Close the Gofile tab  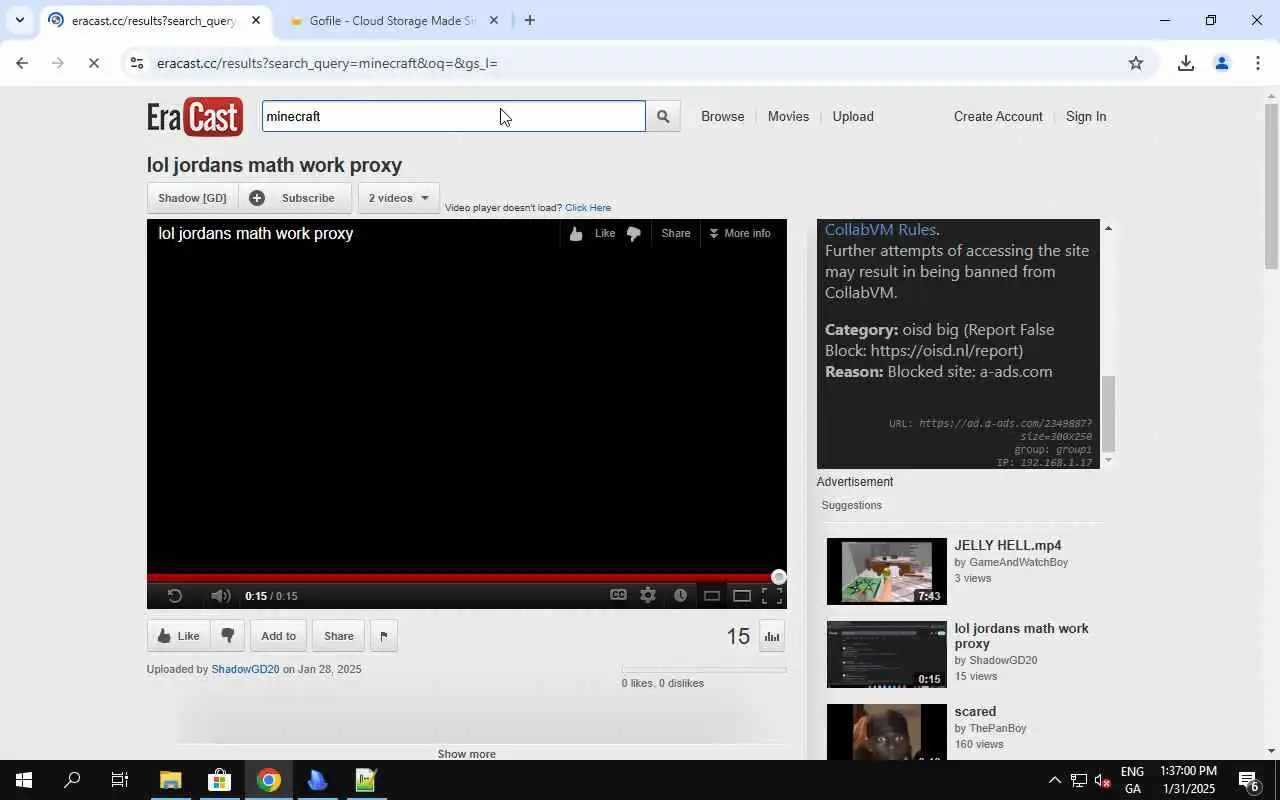point(493,20)
